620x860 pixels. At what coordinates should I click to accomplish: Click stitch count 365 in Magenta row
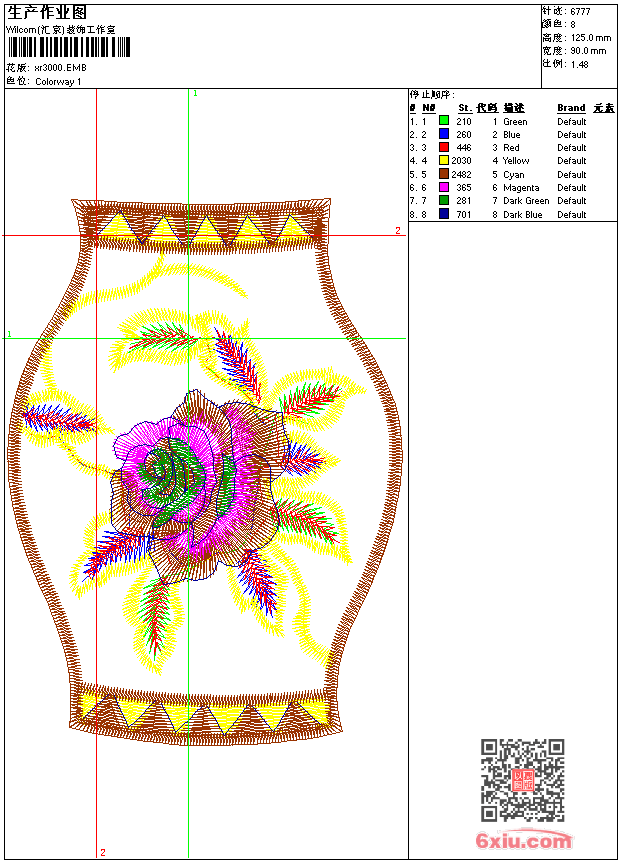(x=464, y=188)
